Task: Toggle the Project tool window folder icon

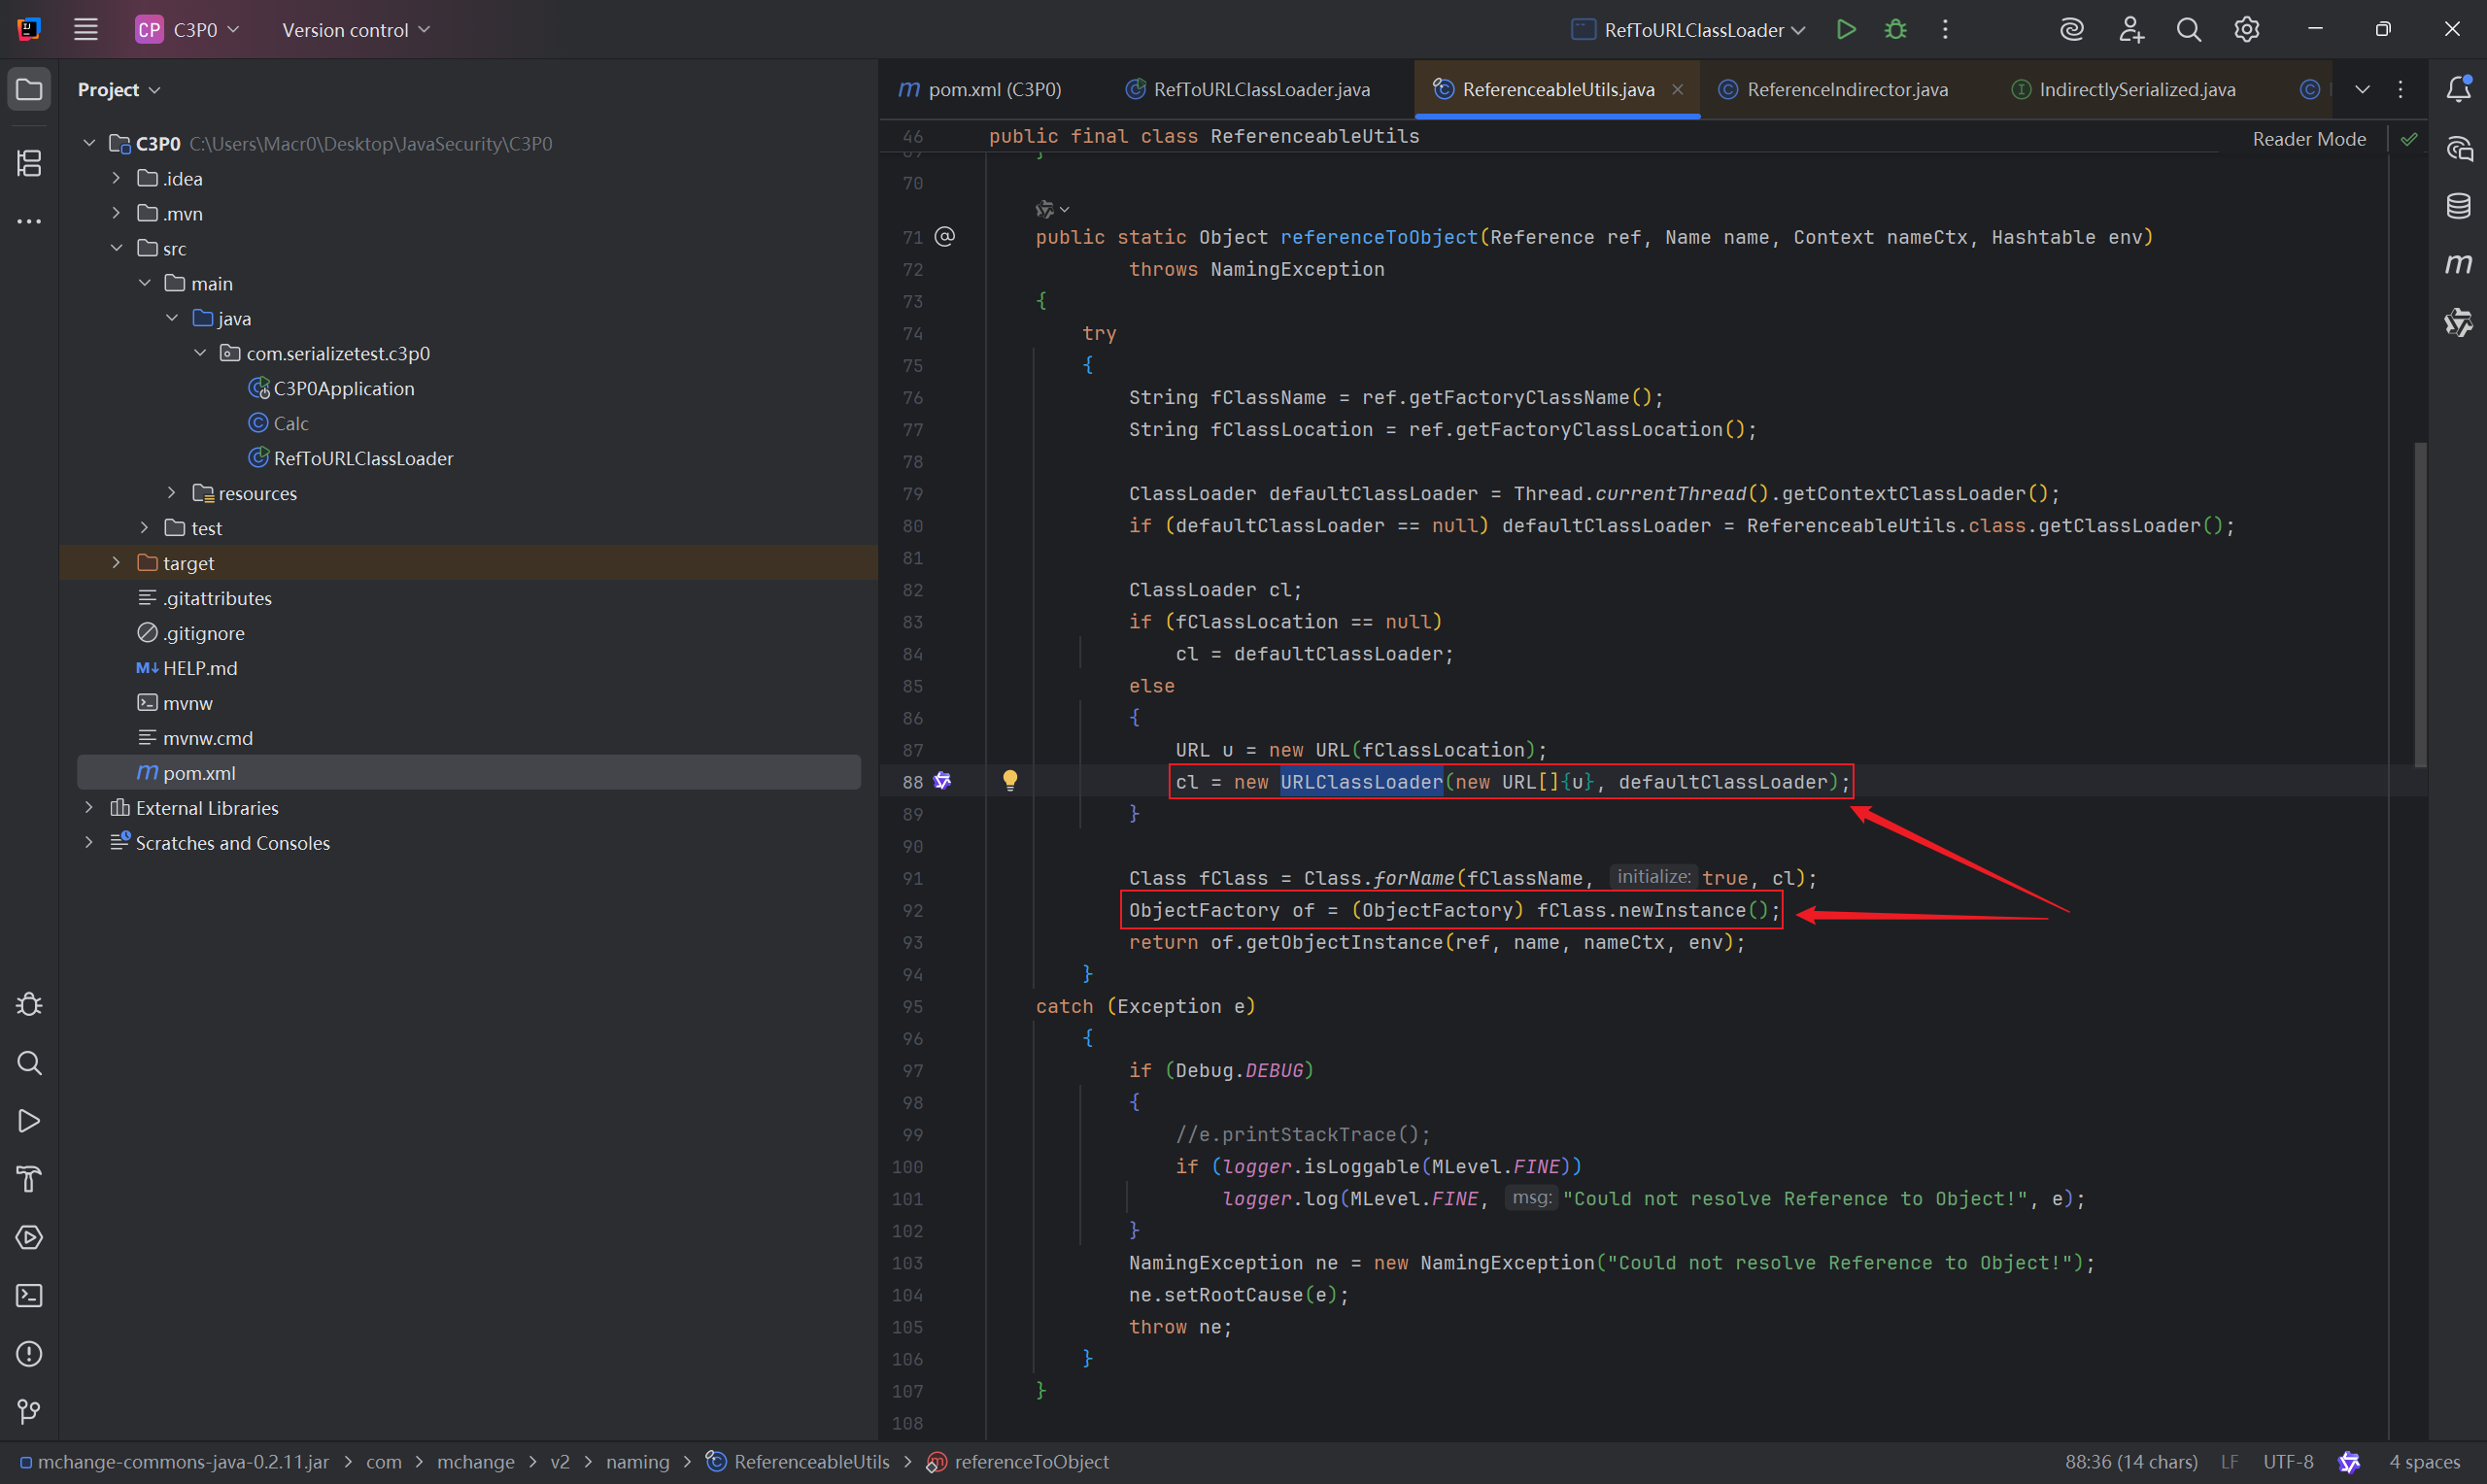Action: pos(29,90)
